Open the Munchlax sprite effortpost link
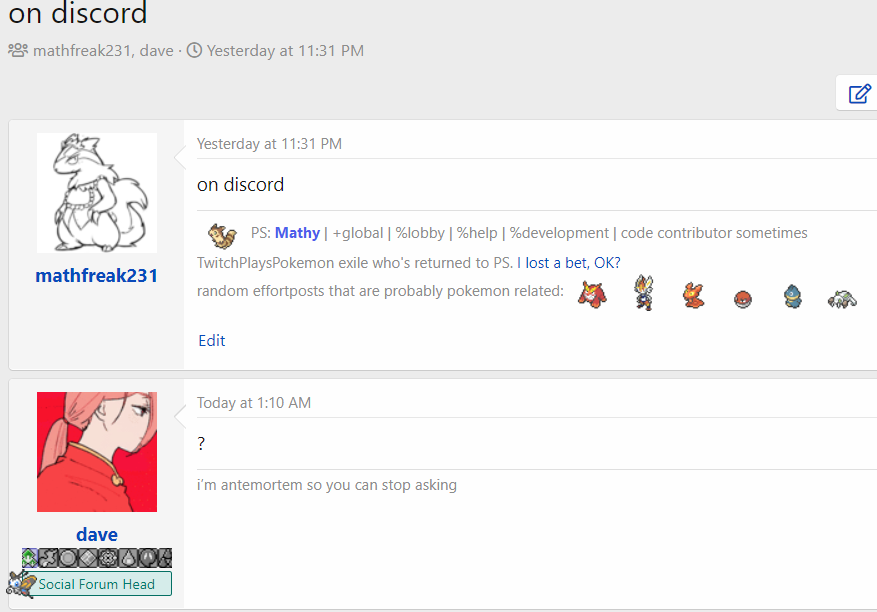 (x=793, y=296)
